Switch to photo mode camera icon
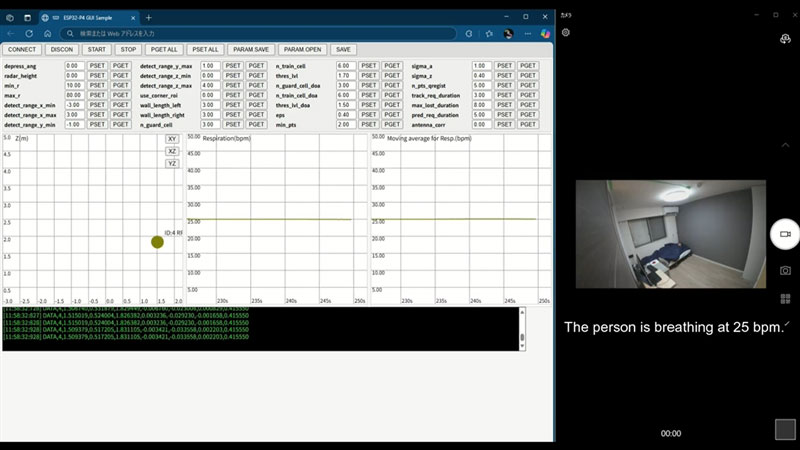Image resolution: width=800 pixels, height=450 pixels. [785, 270]
